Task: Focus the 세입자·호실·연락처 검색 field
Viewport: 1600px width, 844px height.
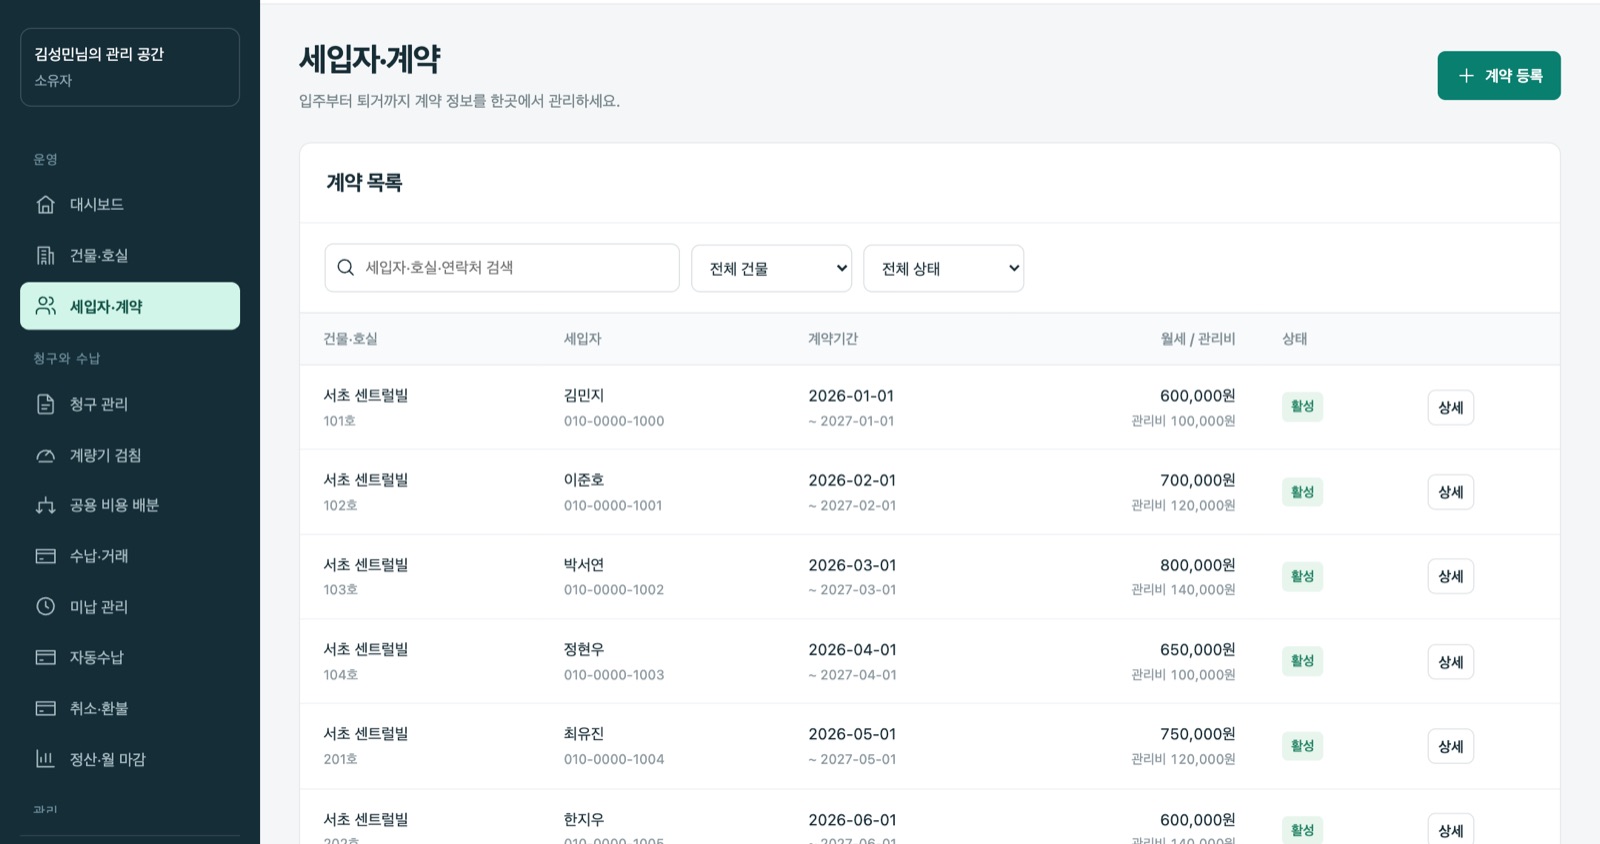Action: click(502, 268)
